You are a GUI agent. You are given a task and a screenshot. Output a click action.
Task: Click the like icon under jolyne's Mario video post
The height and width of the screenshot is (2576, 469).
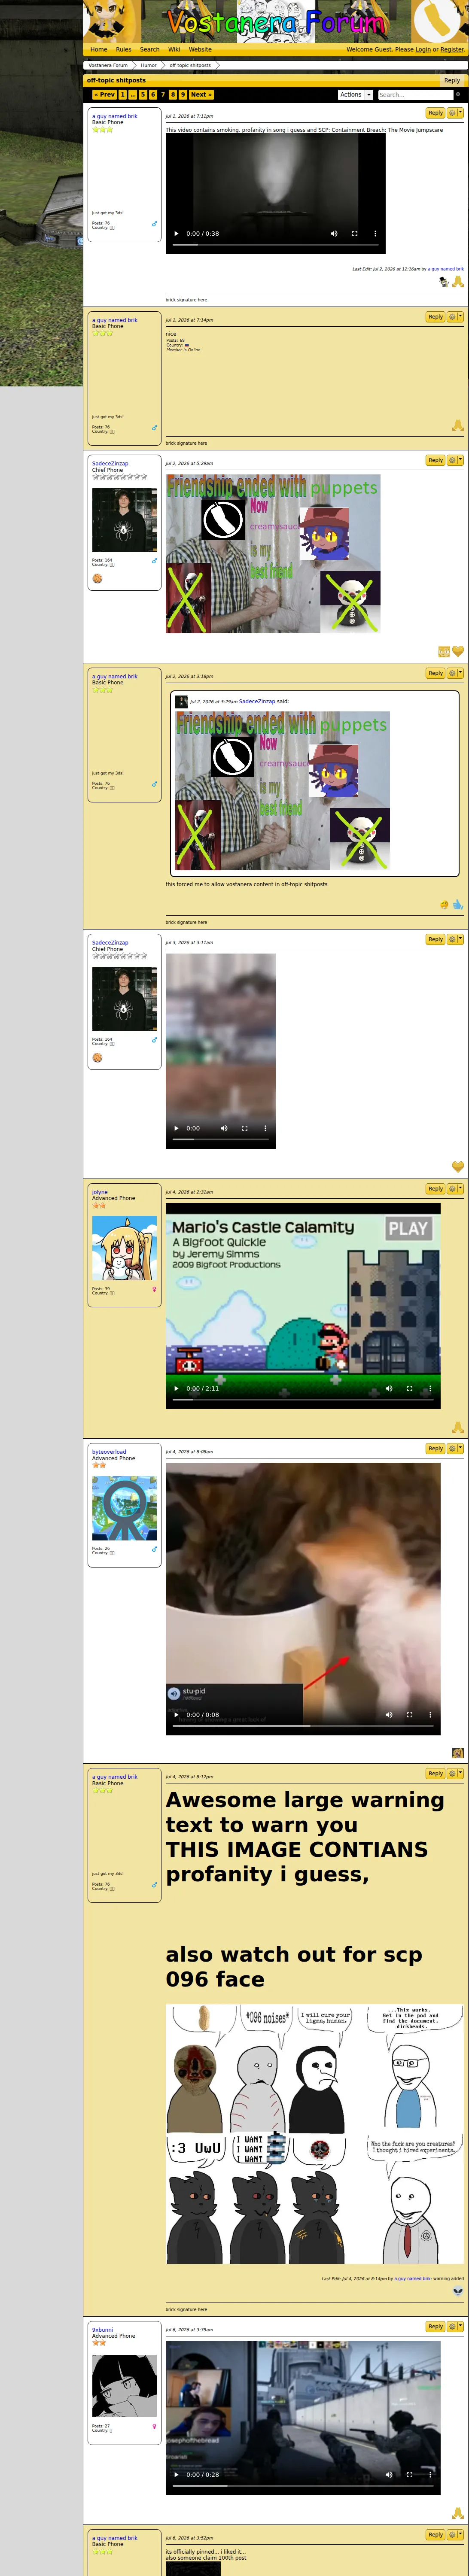pos(458,1427)
